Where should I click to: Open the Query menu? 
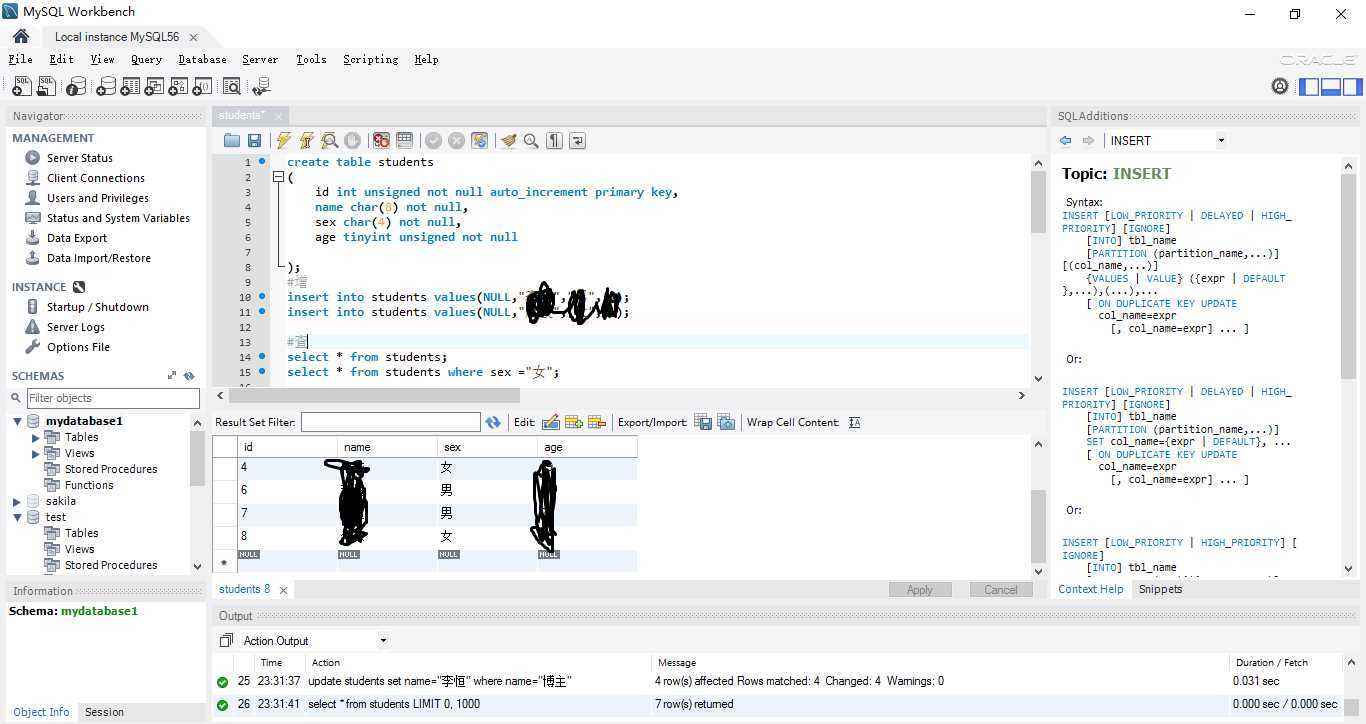tap(146, 59)
